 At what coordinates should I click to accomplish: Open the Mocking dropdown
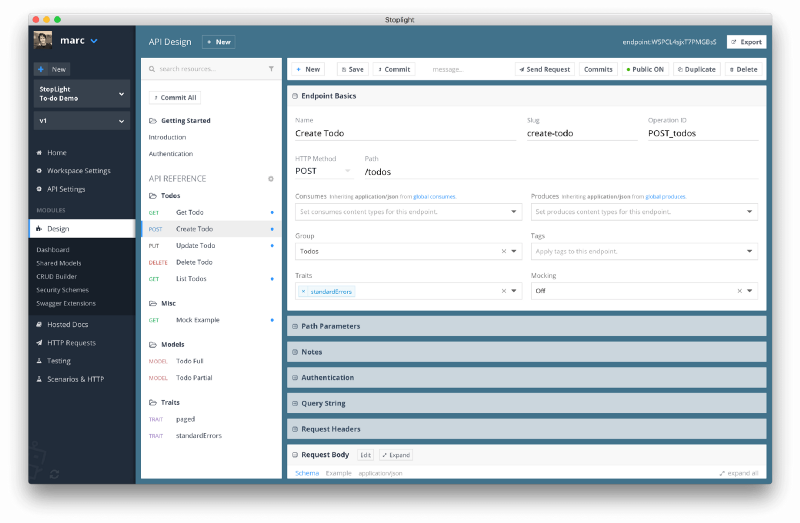(751, 291)
